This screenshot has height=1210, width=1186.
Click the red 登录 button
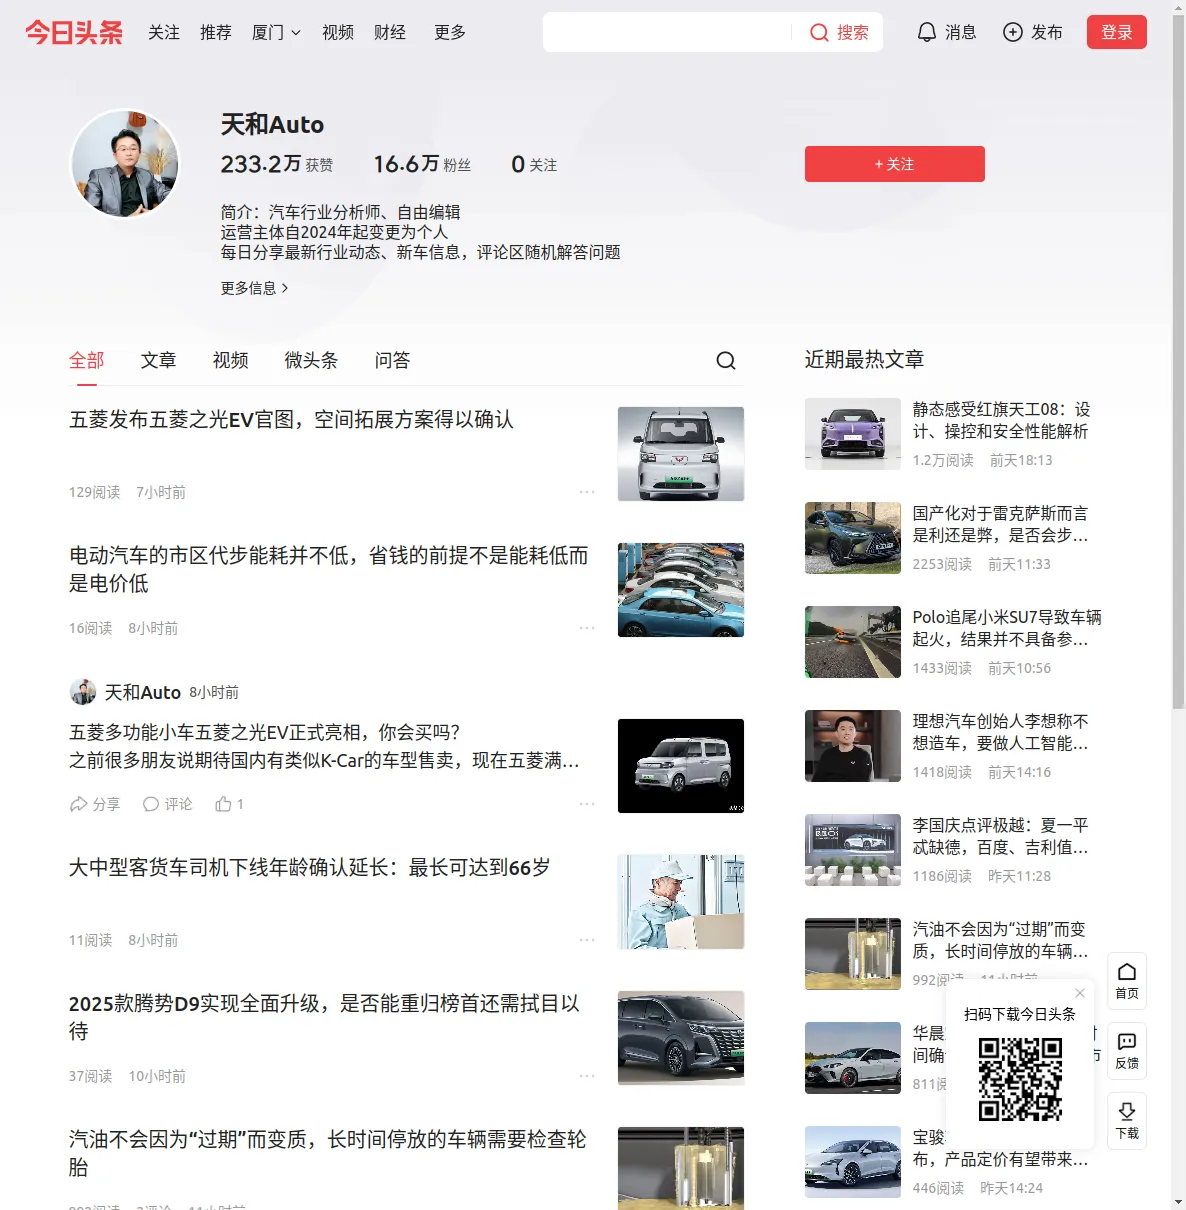pos(1117,32)
